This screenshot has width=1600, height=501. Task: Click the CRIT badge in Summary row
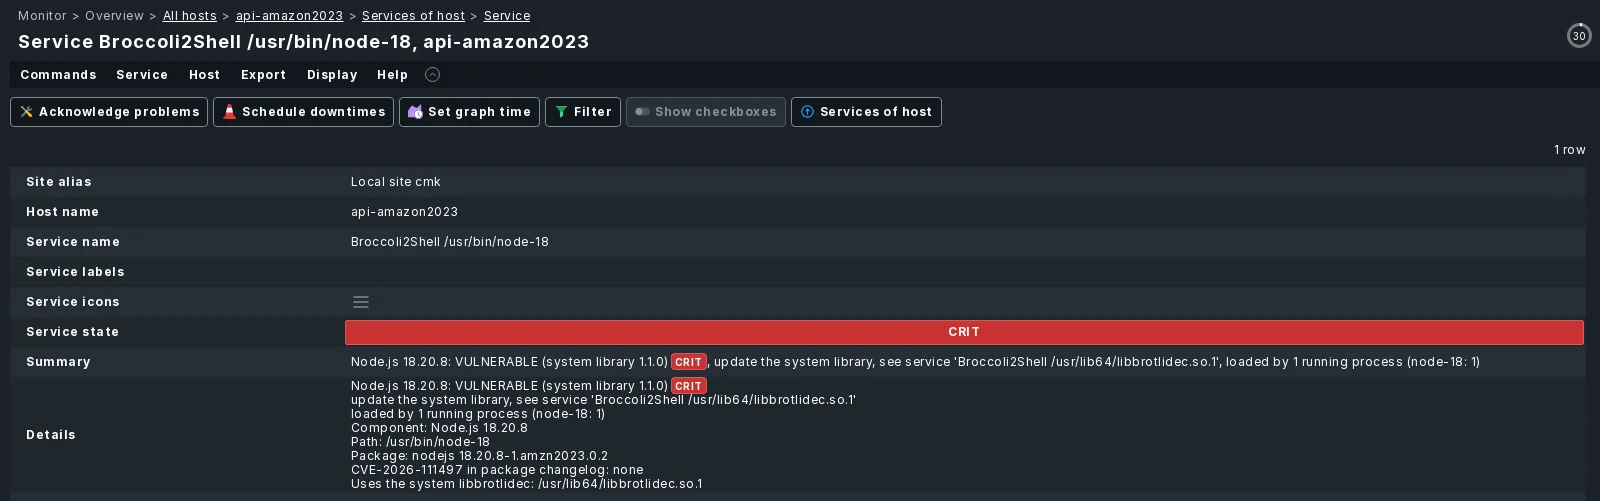click(688, 362)
